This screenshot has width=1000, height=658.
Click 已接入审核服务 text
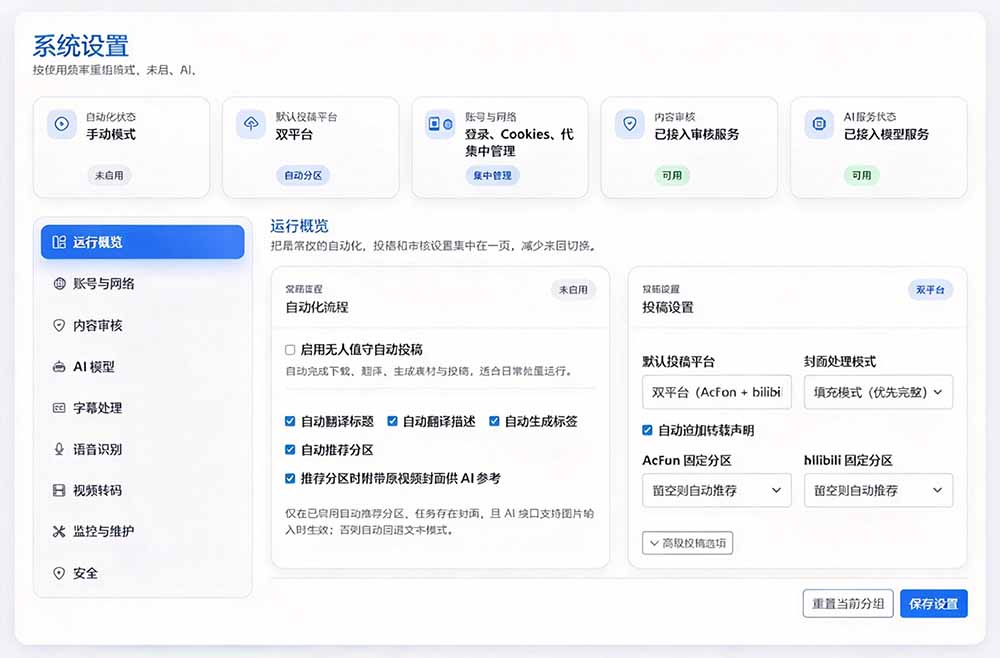pyautogui.click(x=697, y=134)
